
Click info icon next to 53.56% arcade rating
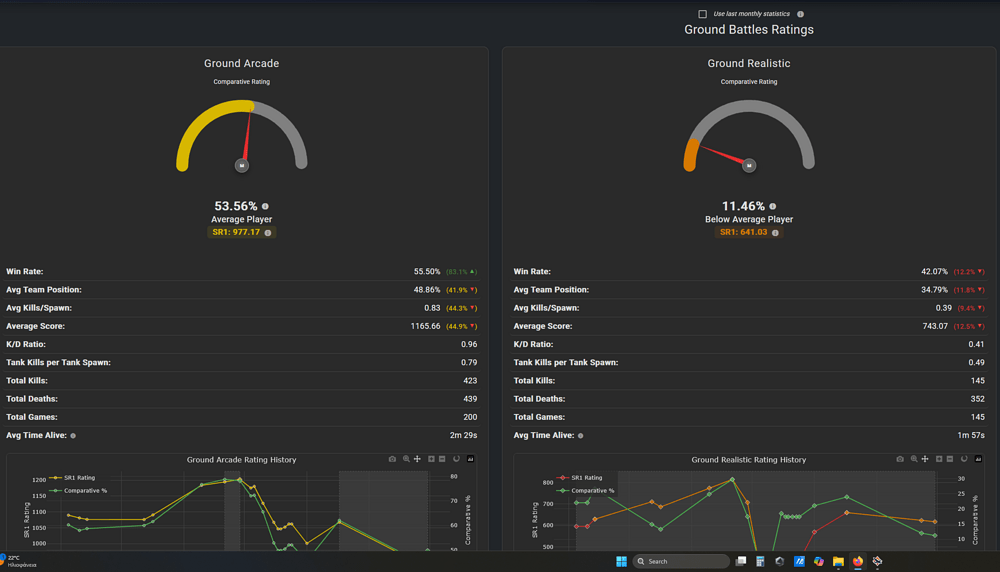(x=265, y=206)
